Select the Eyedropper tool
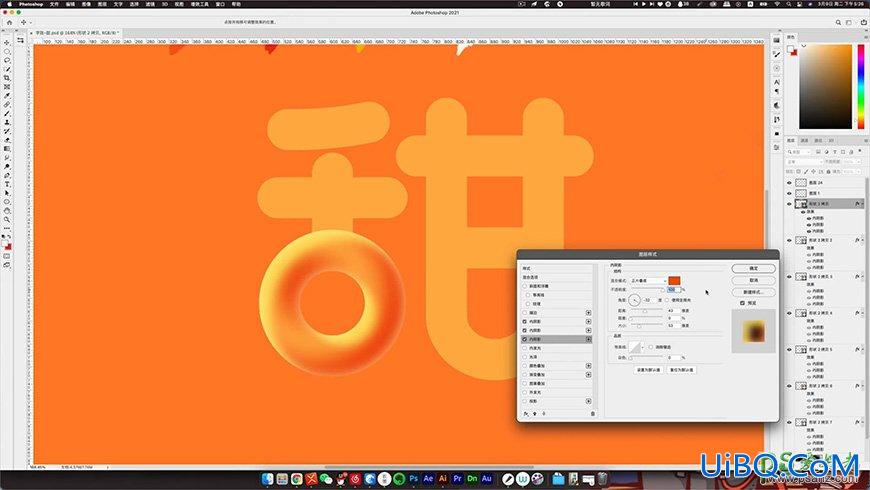870x490 pixels. click(x=7, y=95)
